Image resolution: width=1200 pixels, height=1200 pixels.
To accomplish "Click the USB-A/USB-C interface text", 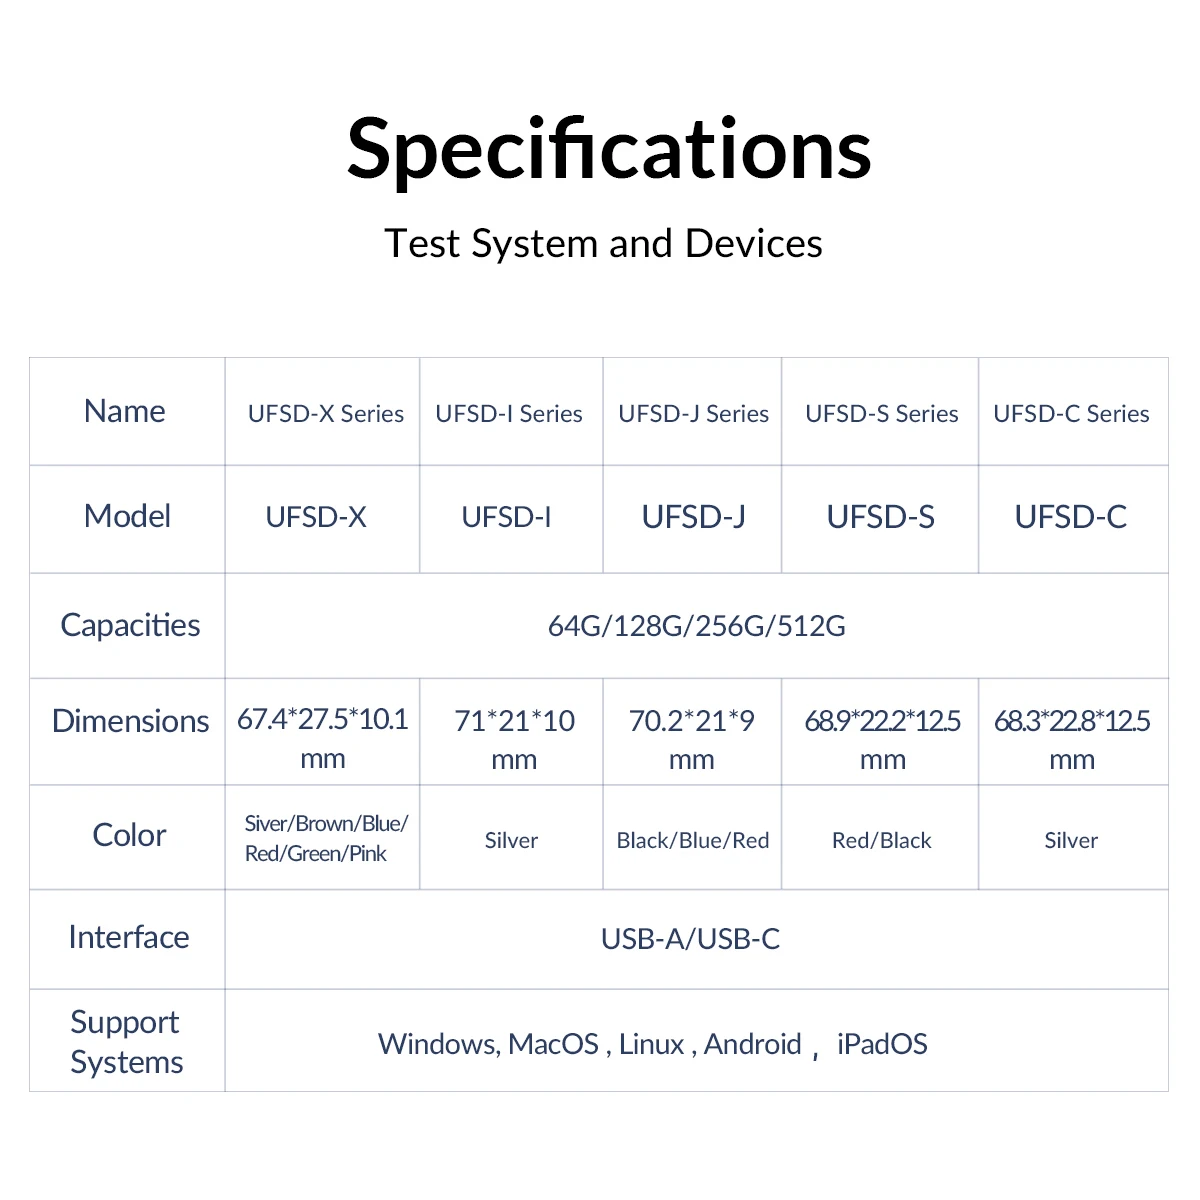I will (690, 939).
